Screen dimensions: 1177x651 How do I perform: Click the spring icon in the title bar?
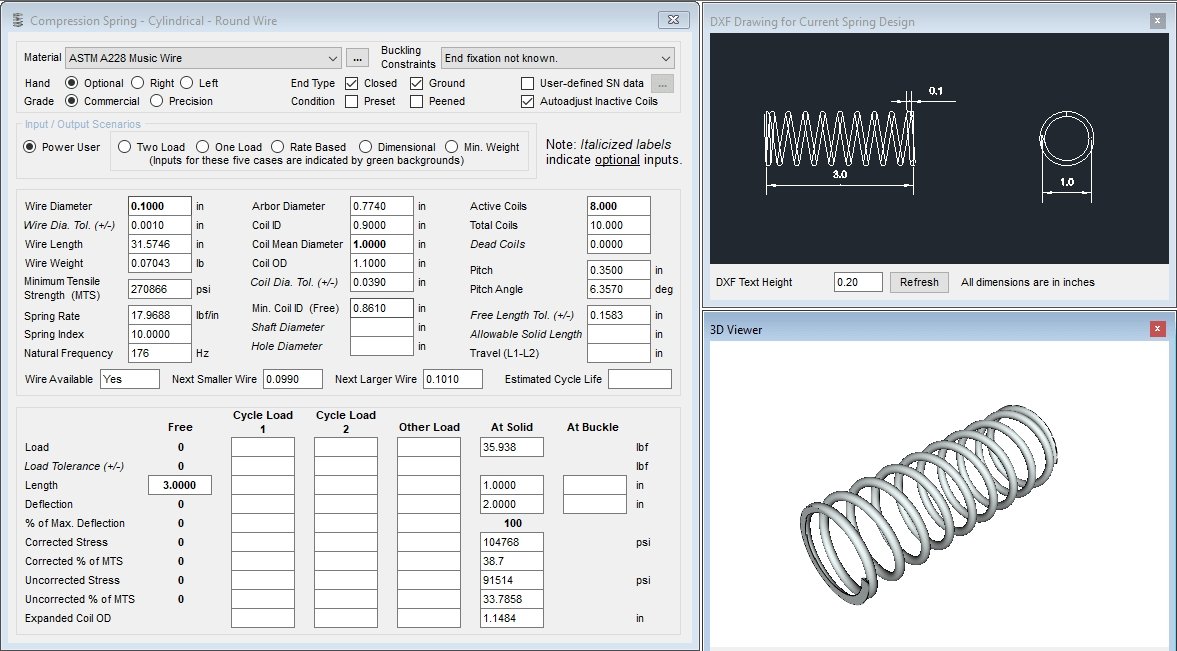16,20
